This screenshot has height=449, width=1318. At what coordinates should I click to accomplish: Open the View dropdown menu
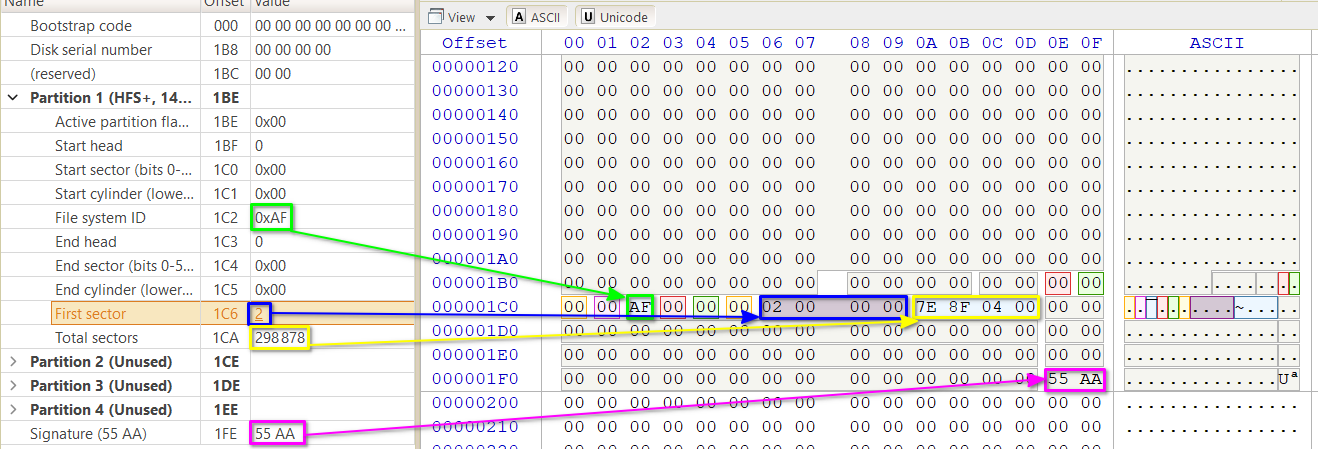point(460,17)
